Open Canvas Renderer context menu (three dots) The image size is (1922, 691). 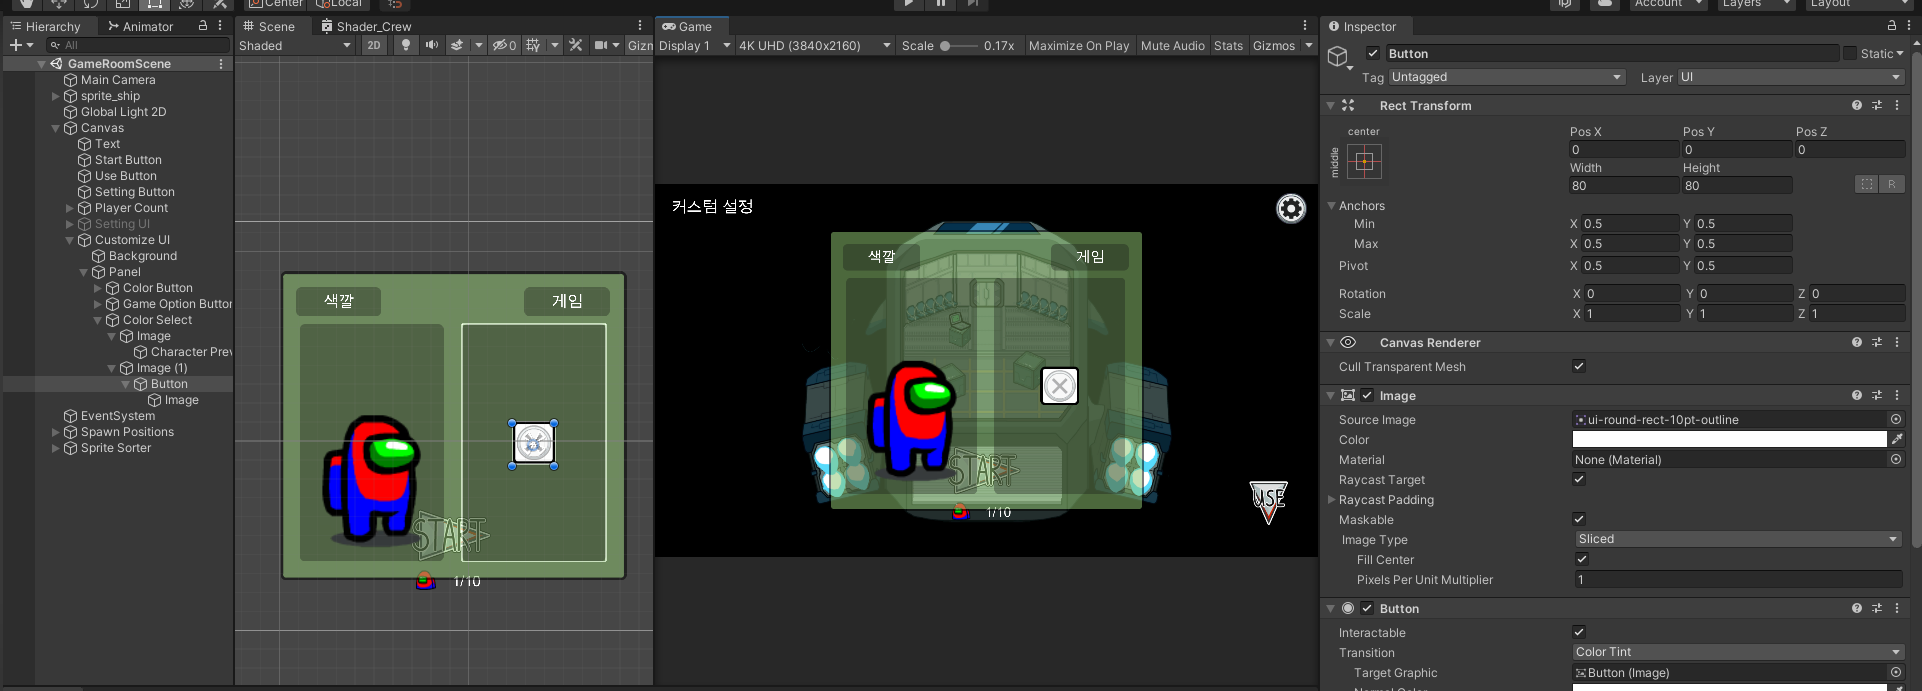tap(1896, 342)
